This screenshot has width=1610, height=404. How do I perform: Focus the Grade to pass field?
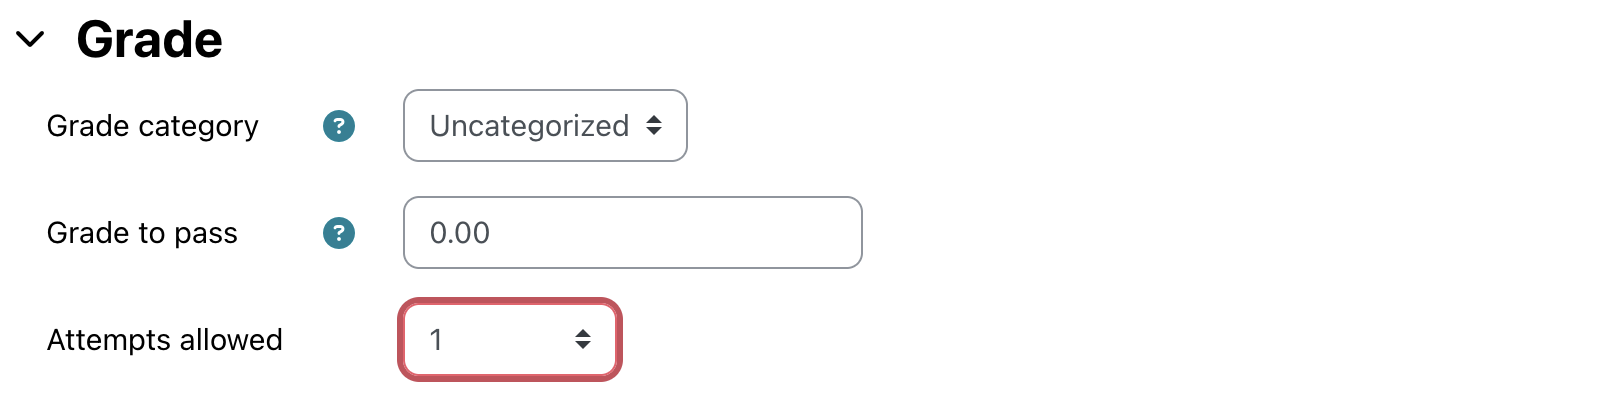pos(632,233)
